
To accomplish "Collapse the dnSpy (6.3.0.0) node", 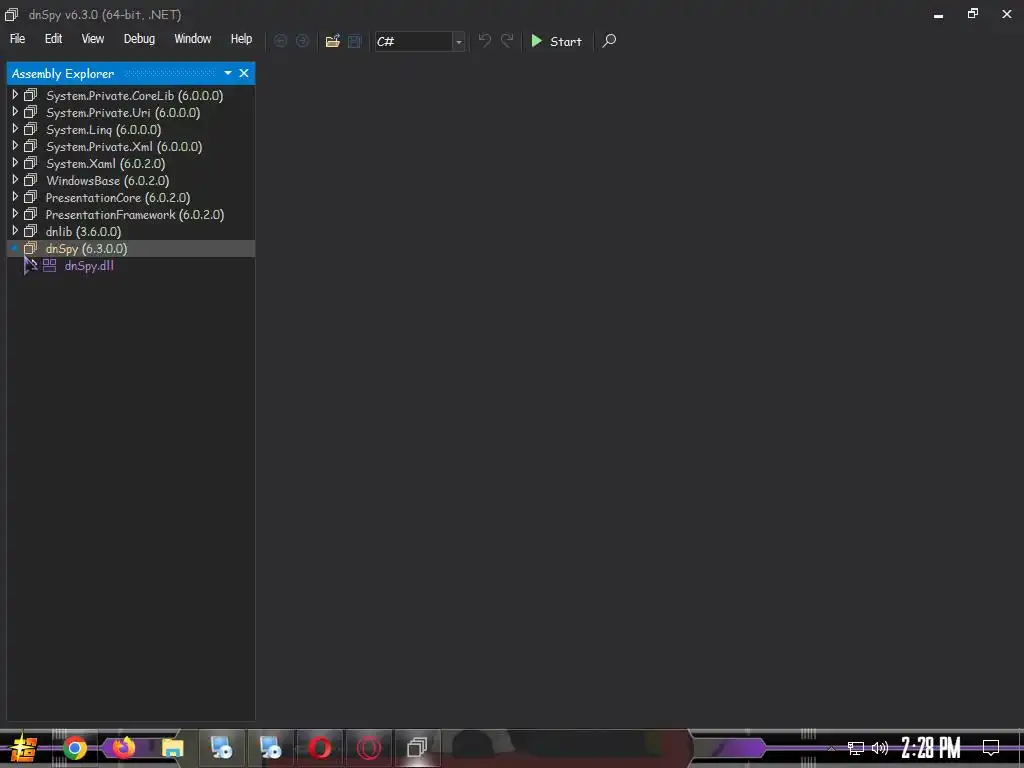I will click(x=15, y=248).
